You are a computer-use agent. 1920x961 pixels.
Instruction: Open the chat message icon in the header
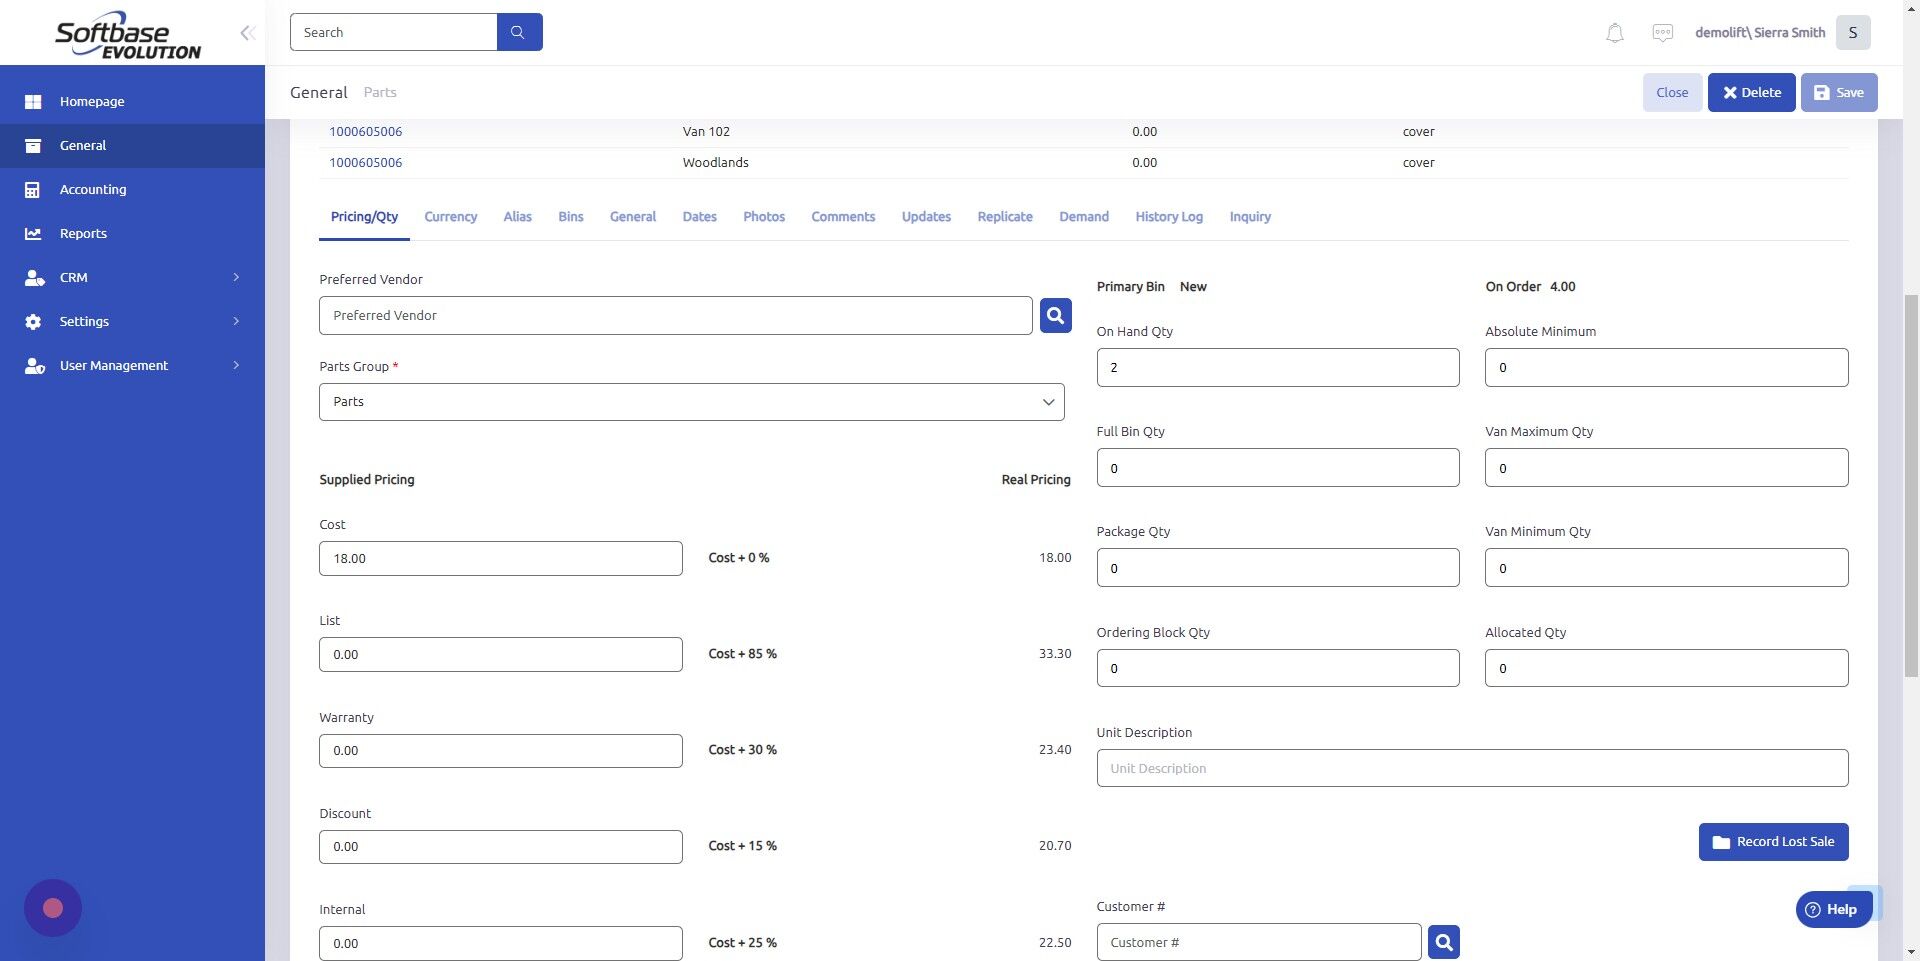point(1662,32)
